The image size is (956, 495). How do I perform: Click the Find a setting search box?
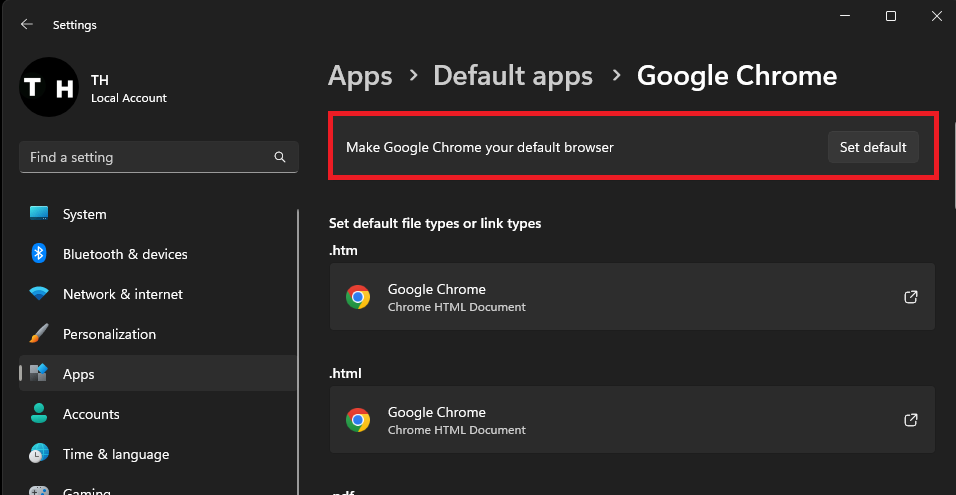[159, 157]
